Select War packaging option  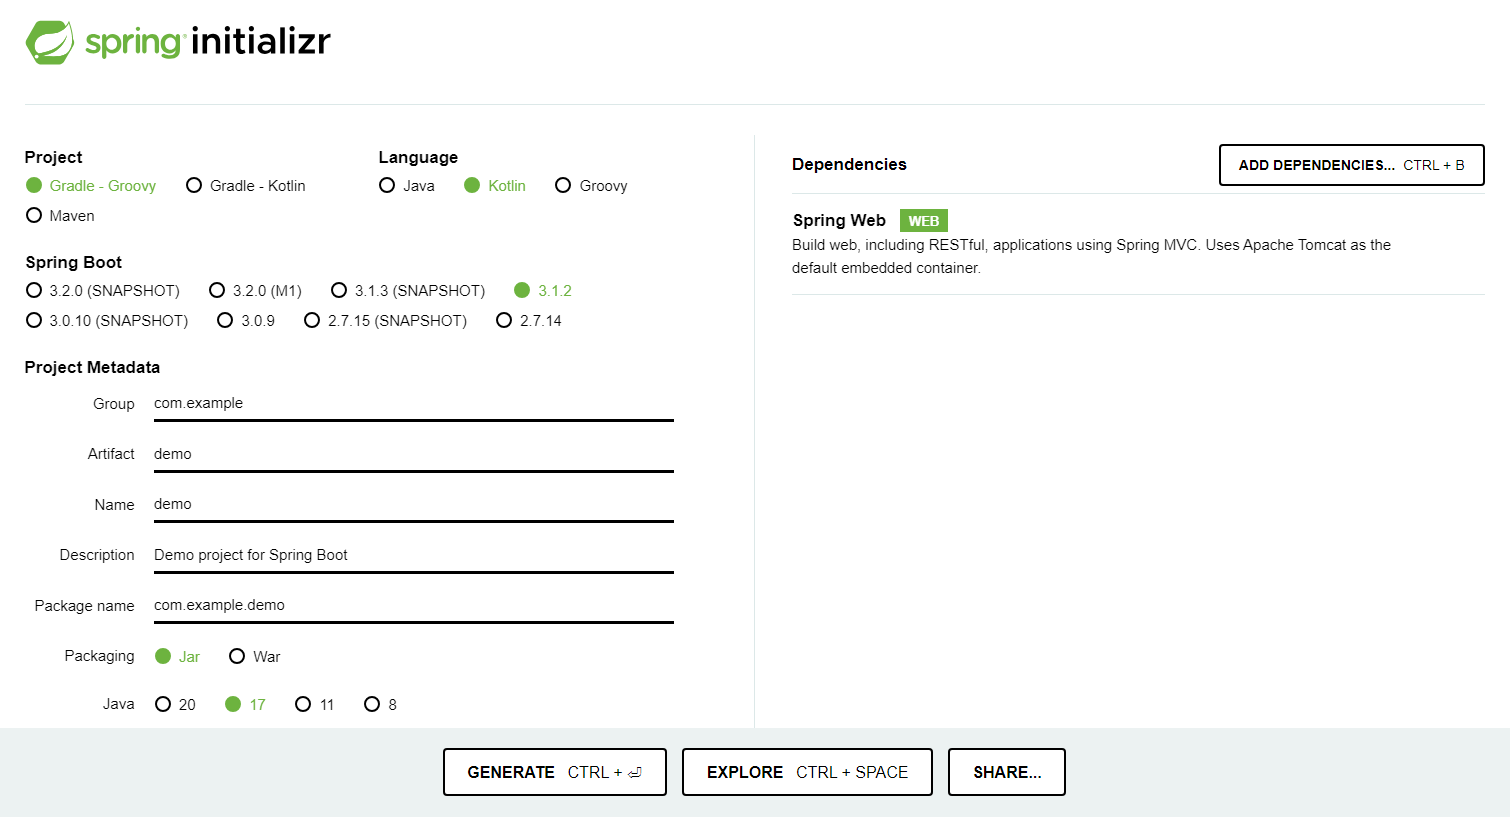tap(255, 657)
